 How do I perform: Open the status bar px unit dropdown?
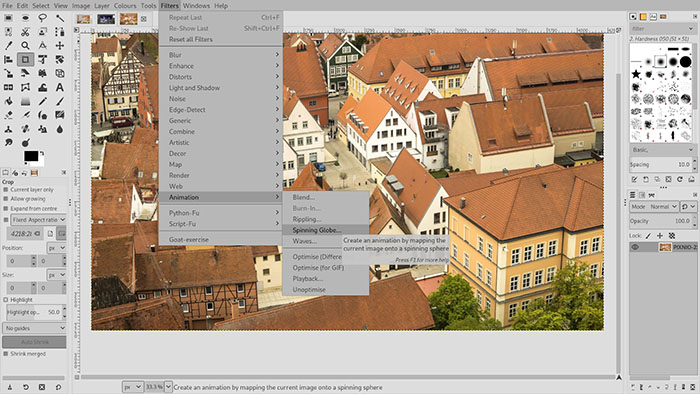[x=133, y=387]
